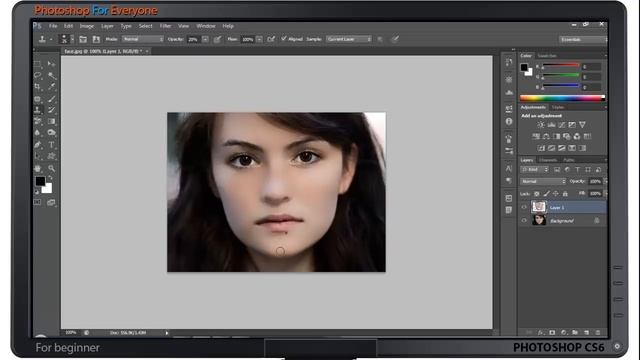Screen dimensions: 640x360
Task: Select the Custom Shape tool
Action: 51,156
